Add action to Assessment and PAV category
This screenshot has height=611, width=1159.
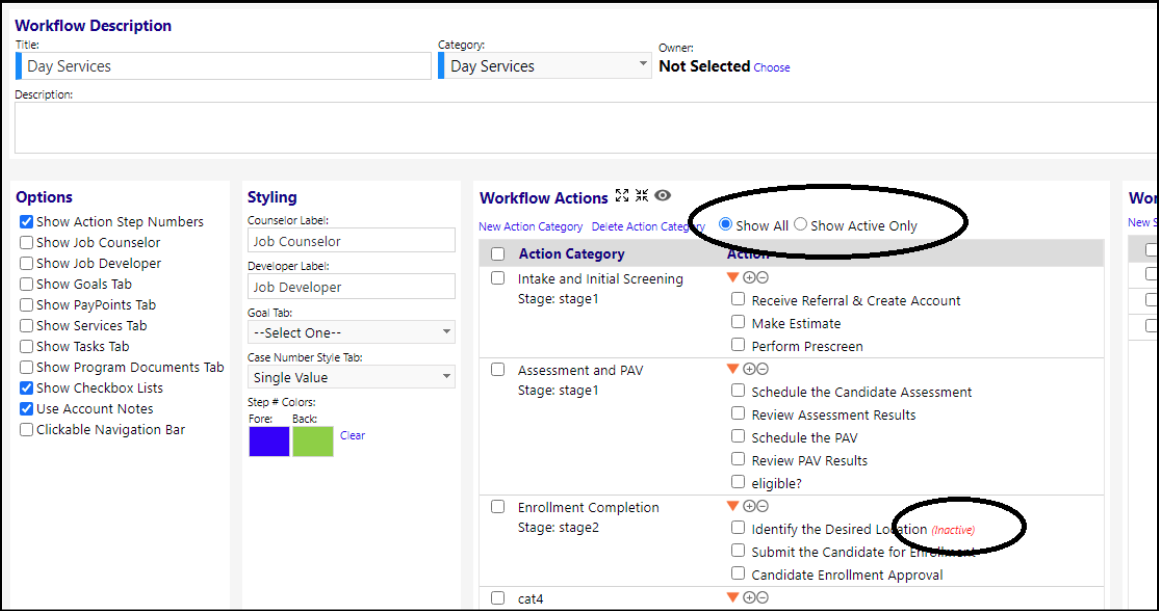749,369
